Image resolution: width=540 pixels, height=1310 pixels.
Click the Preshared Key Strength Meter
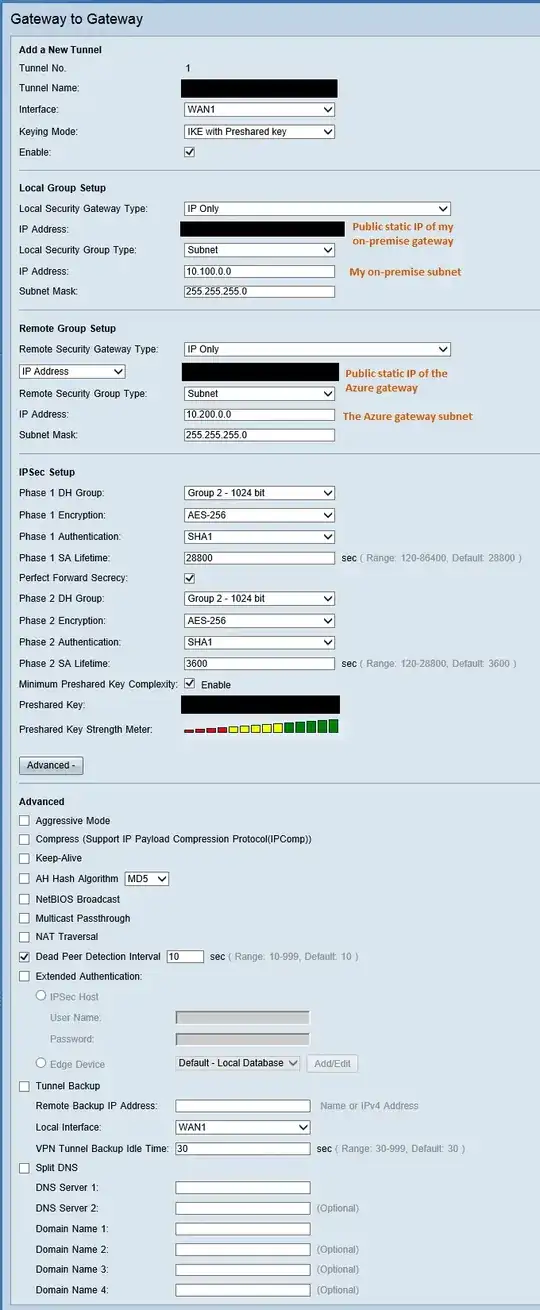[261, 727]
